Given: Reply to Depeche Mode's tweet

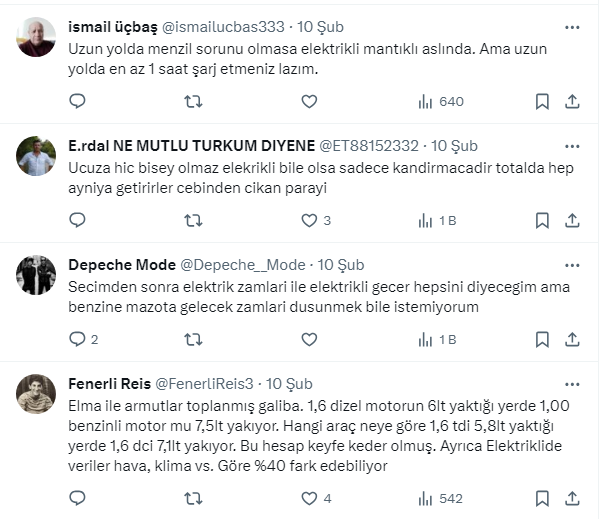Looking at the screenshot, I should pyautogui.click(x=78, y=339).
